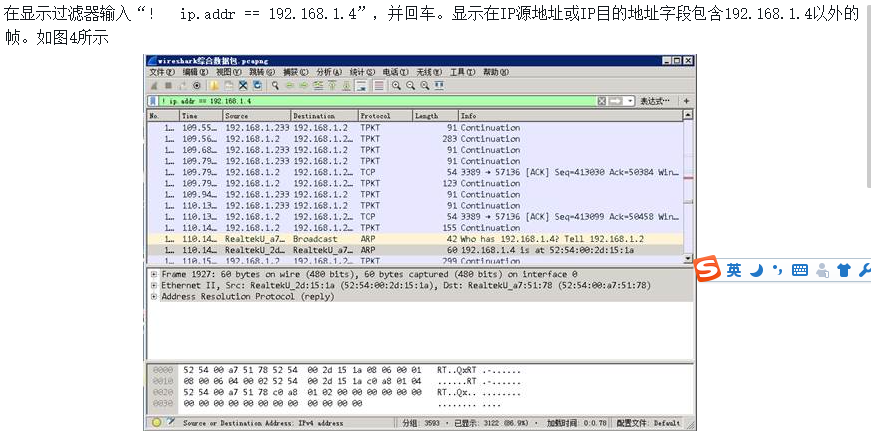Open the 捕获 menu
The width and height of the screenshot is (871, 437).
tap(295, 72)
